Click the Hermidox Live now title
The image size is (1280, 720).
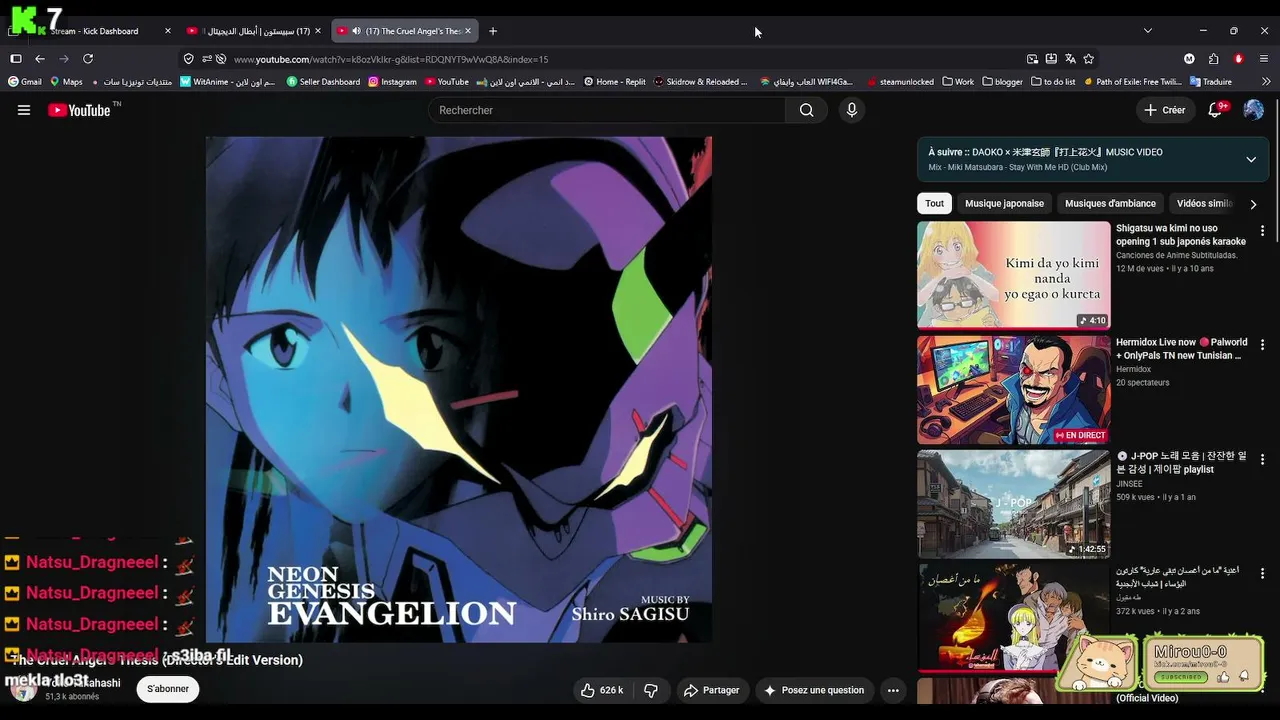point(1181,349)
